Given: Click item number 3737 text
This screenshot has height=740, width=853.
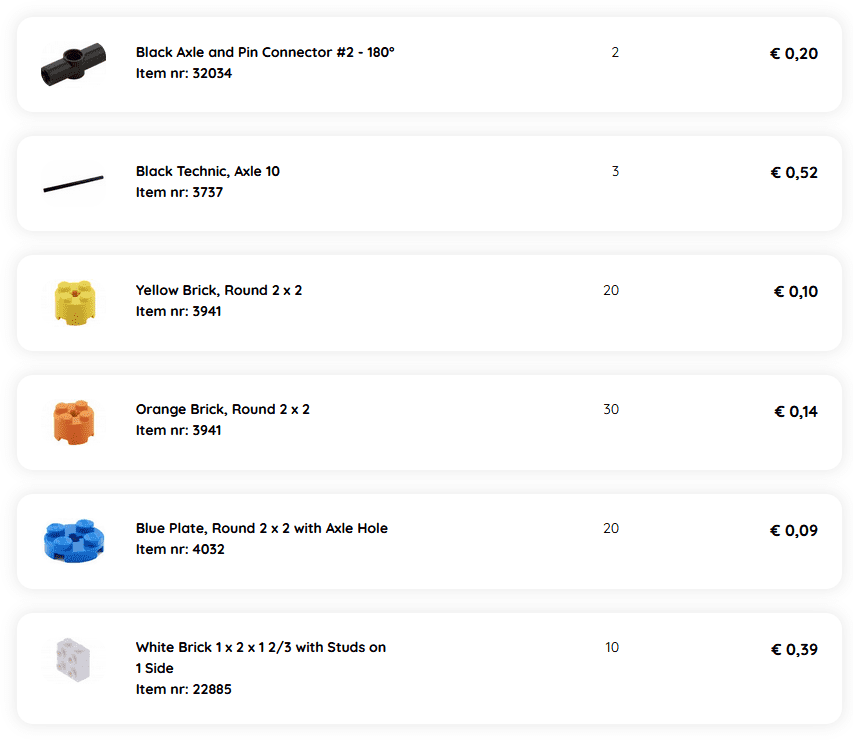Looking at the screenshot, I should click(x=180, y=192).
